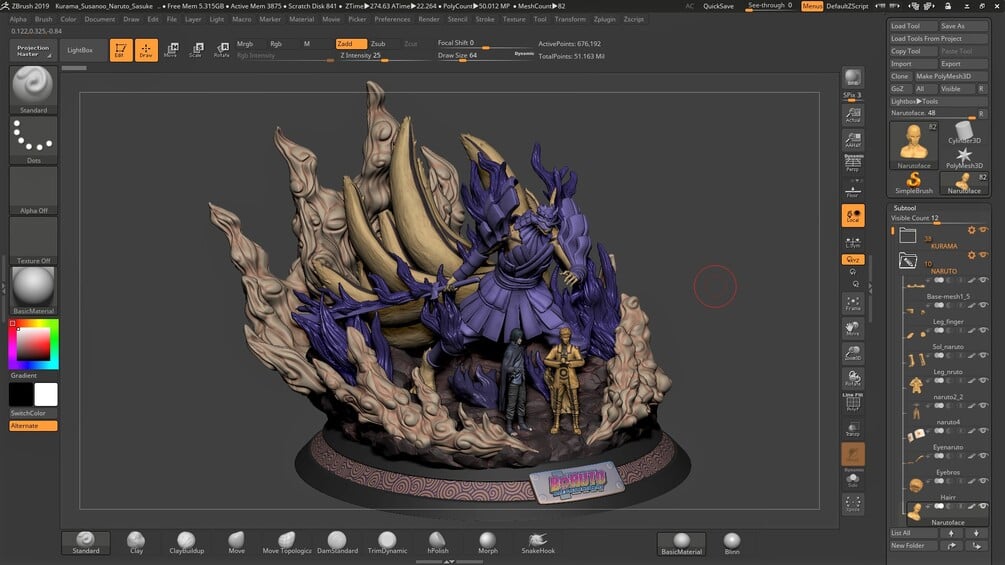Activate the Draw mode button
The width and height of the screenshot is (1005, 565).
(x=146, y=50)
